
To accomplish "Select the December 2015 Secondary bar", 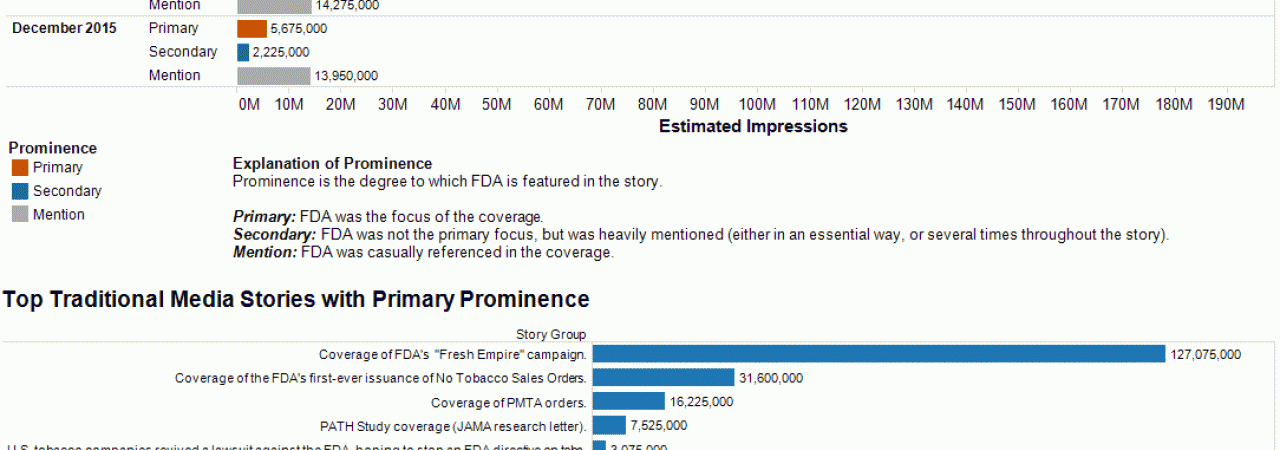I will [x=243, y=52].
